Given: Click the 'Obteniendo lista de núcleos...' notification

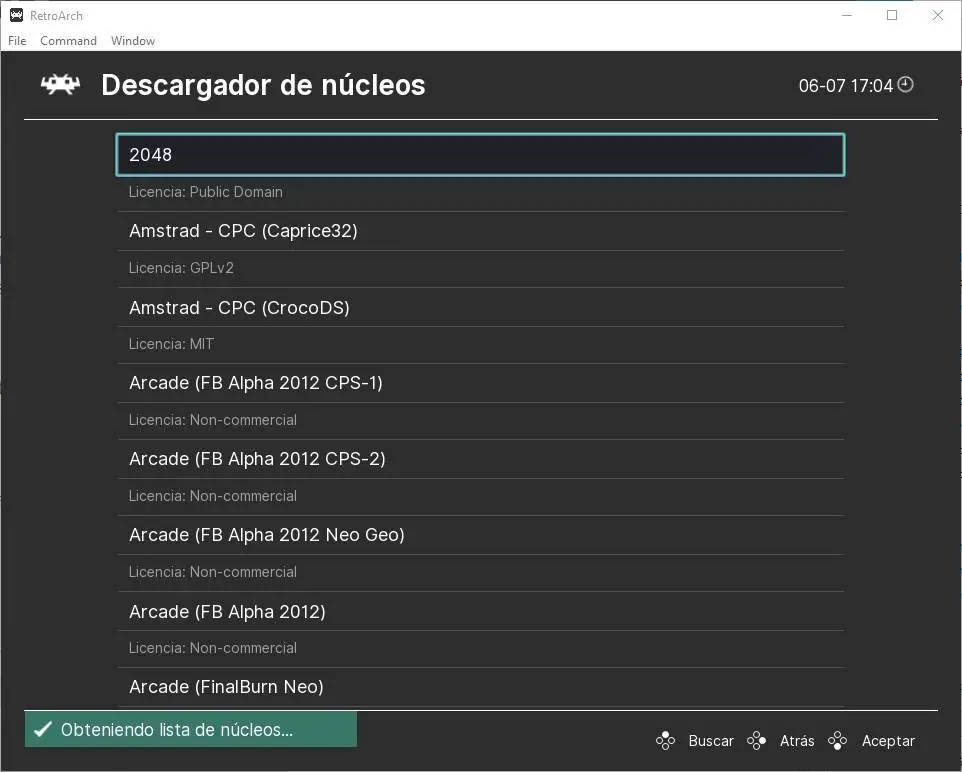Looking at the screenshot, I should tap(191, 730).
